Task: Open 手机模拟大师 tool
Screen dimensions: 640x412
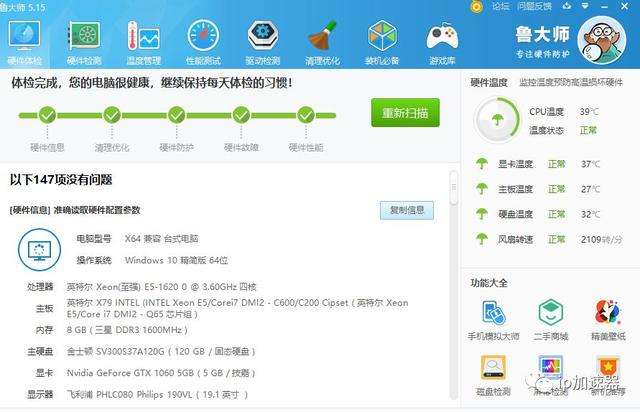Action: (493, 320)
